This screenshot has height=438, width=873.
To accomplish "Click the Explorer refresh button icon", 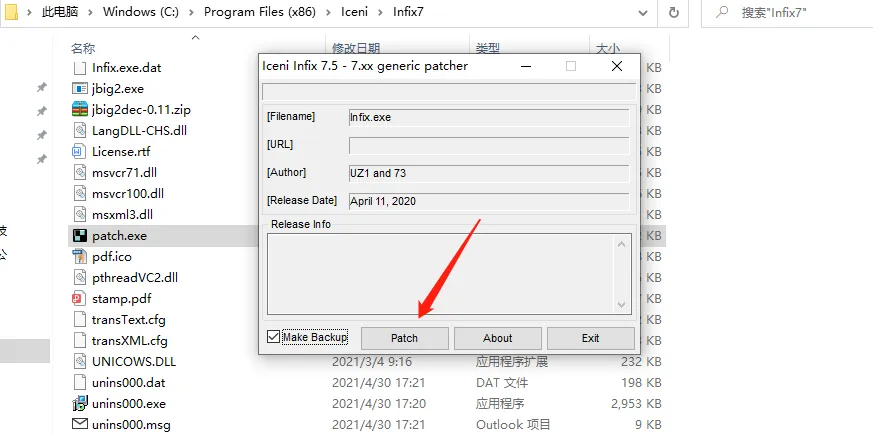I will [x=674, y=12].
